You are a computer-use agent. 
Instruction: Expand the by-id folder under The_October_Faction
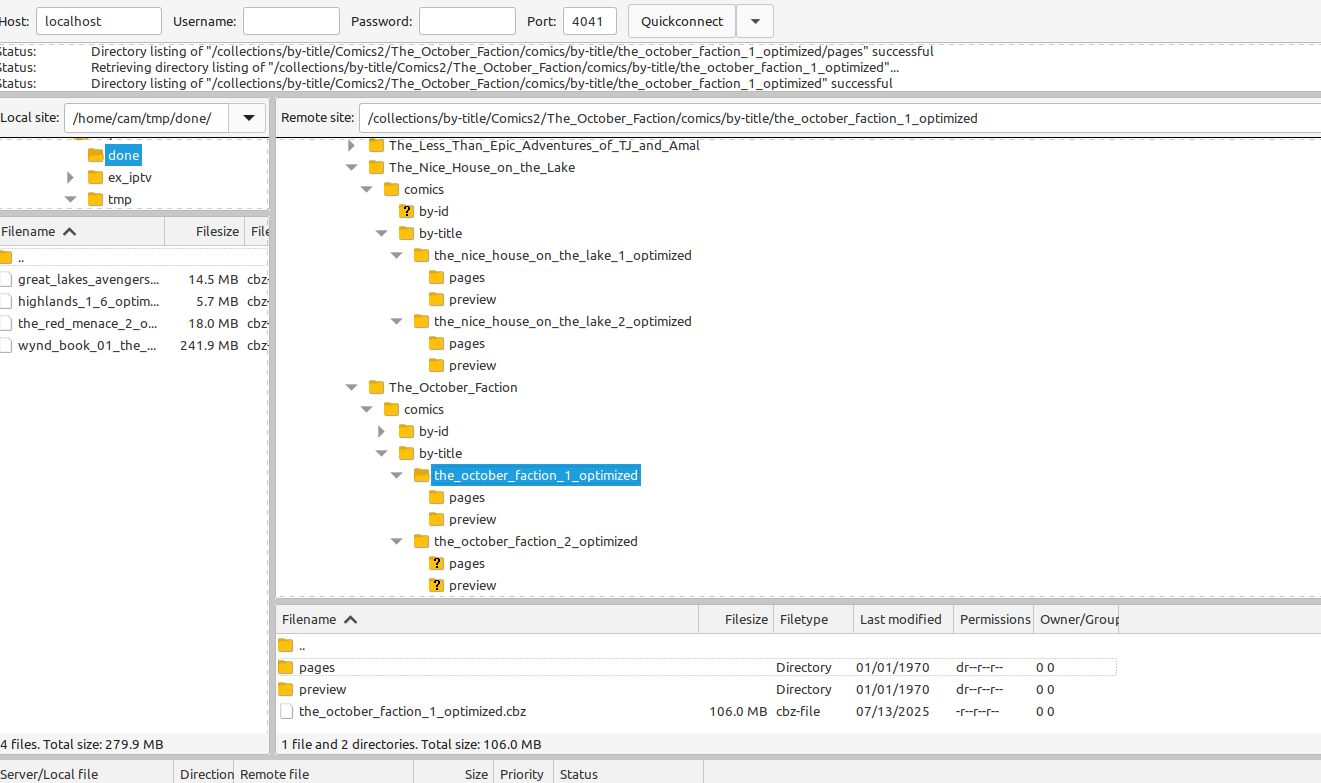tap(381, 431)
